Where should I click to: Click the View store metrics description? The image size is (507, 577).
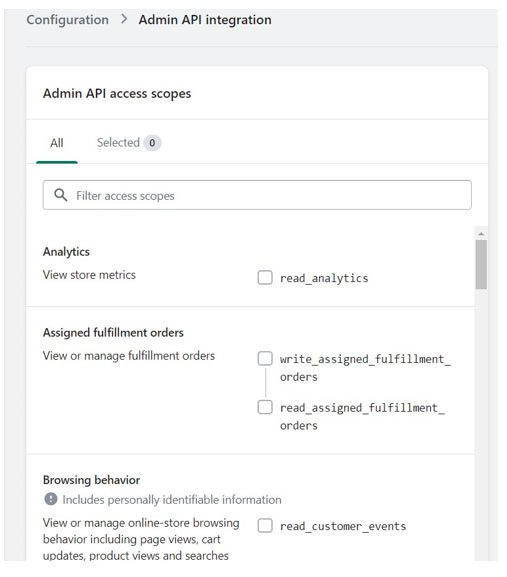[x=89, y=275]
